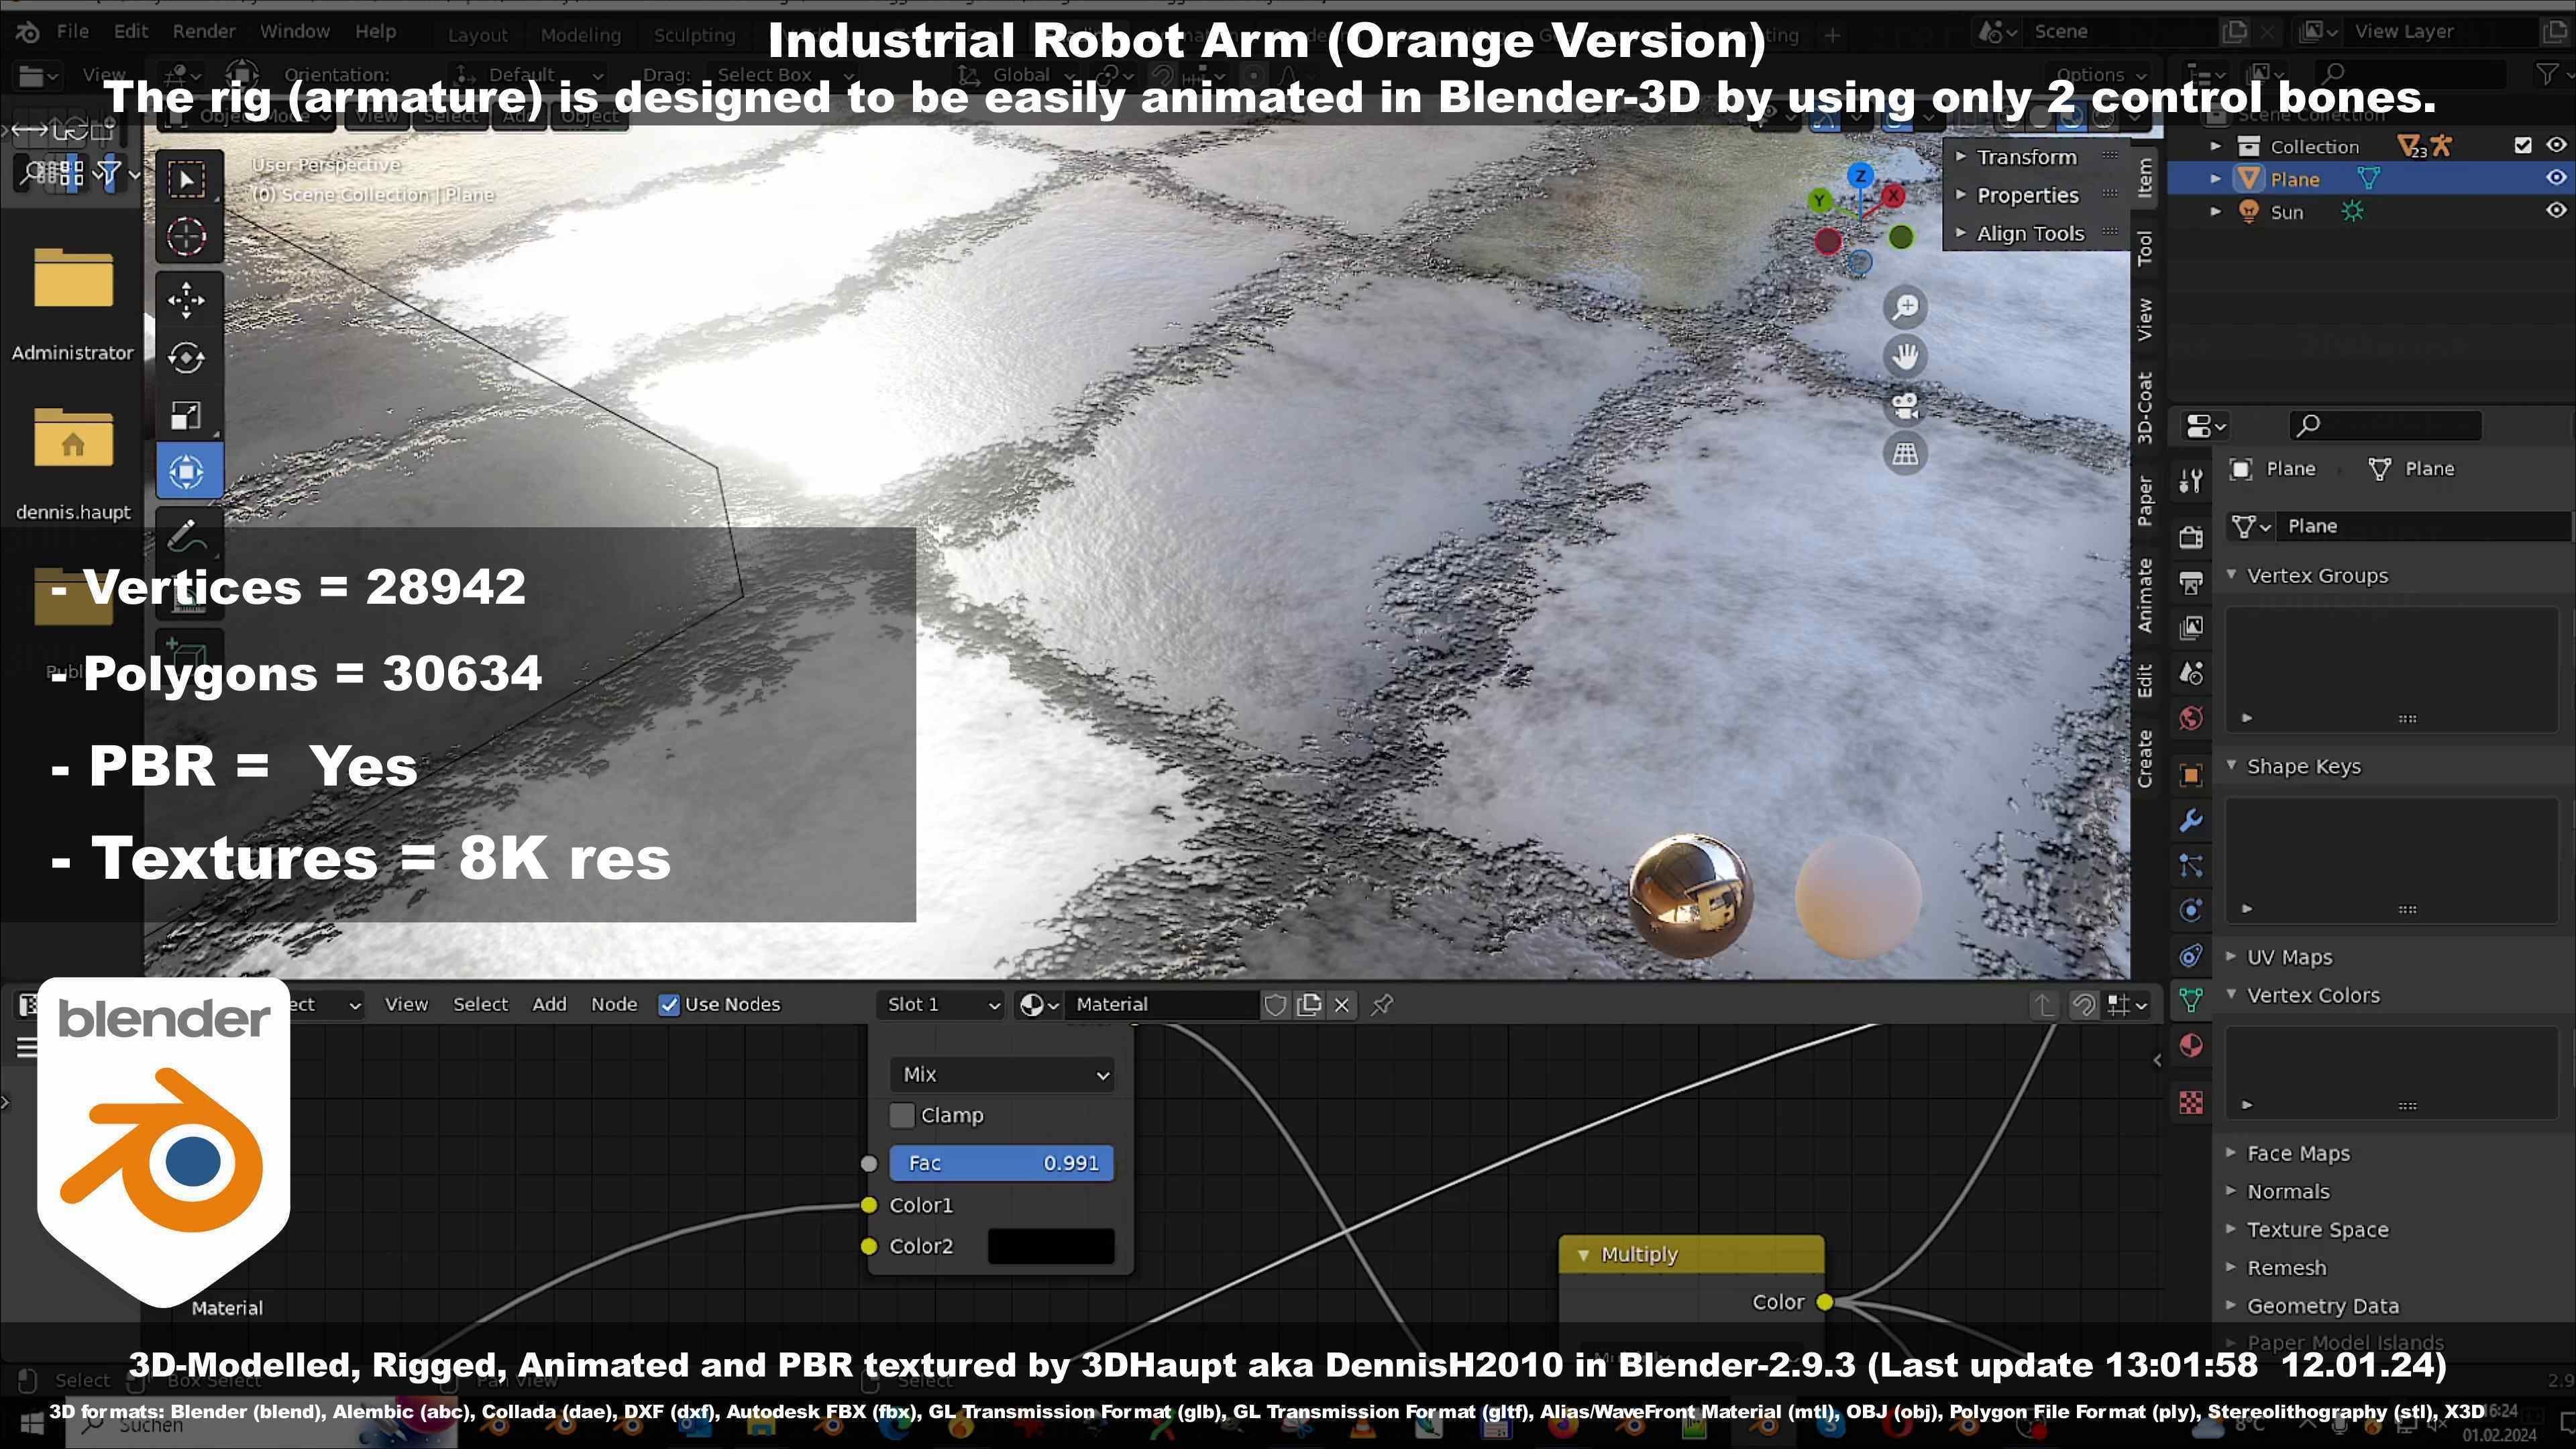Open the Tool properties tab with wrench-screwdriver icon

tap(2191, 481)
